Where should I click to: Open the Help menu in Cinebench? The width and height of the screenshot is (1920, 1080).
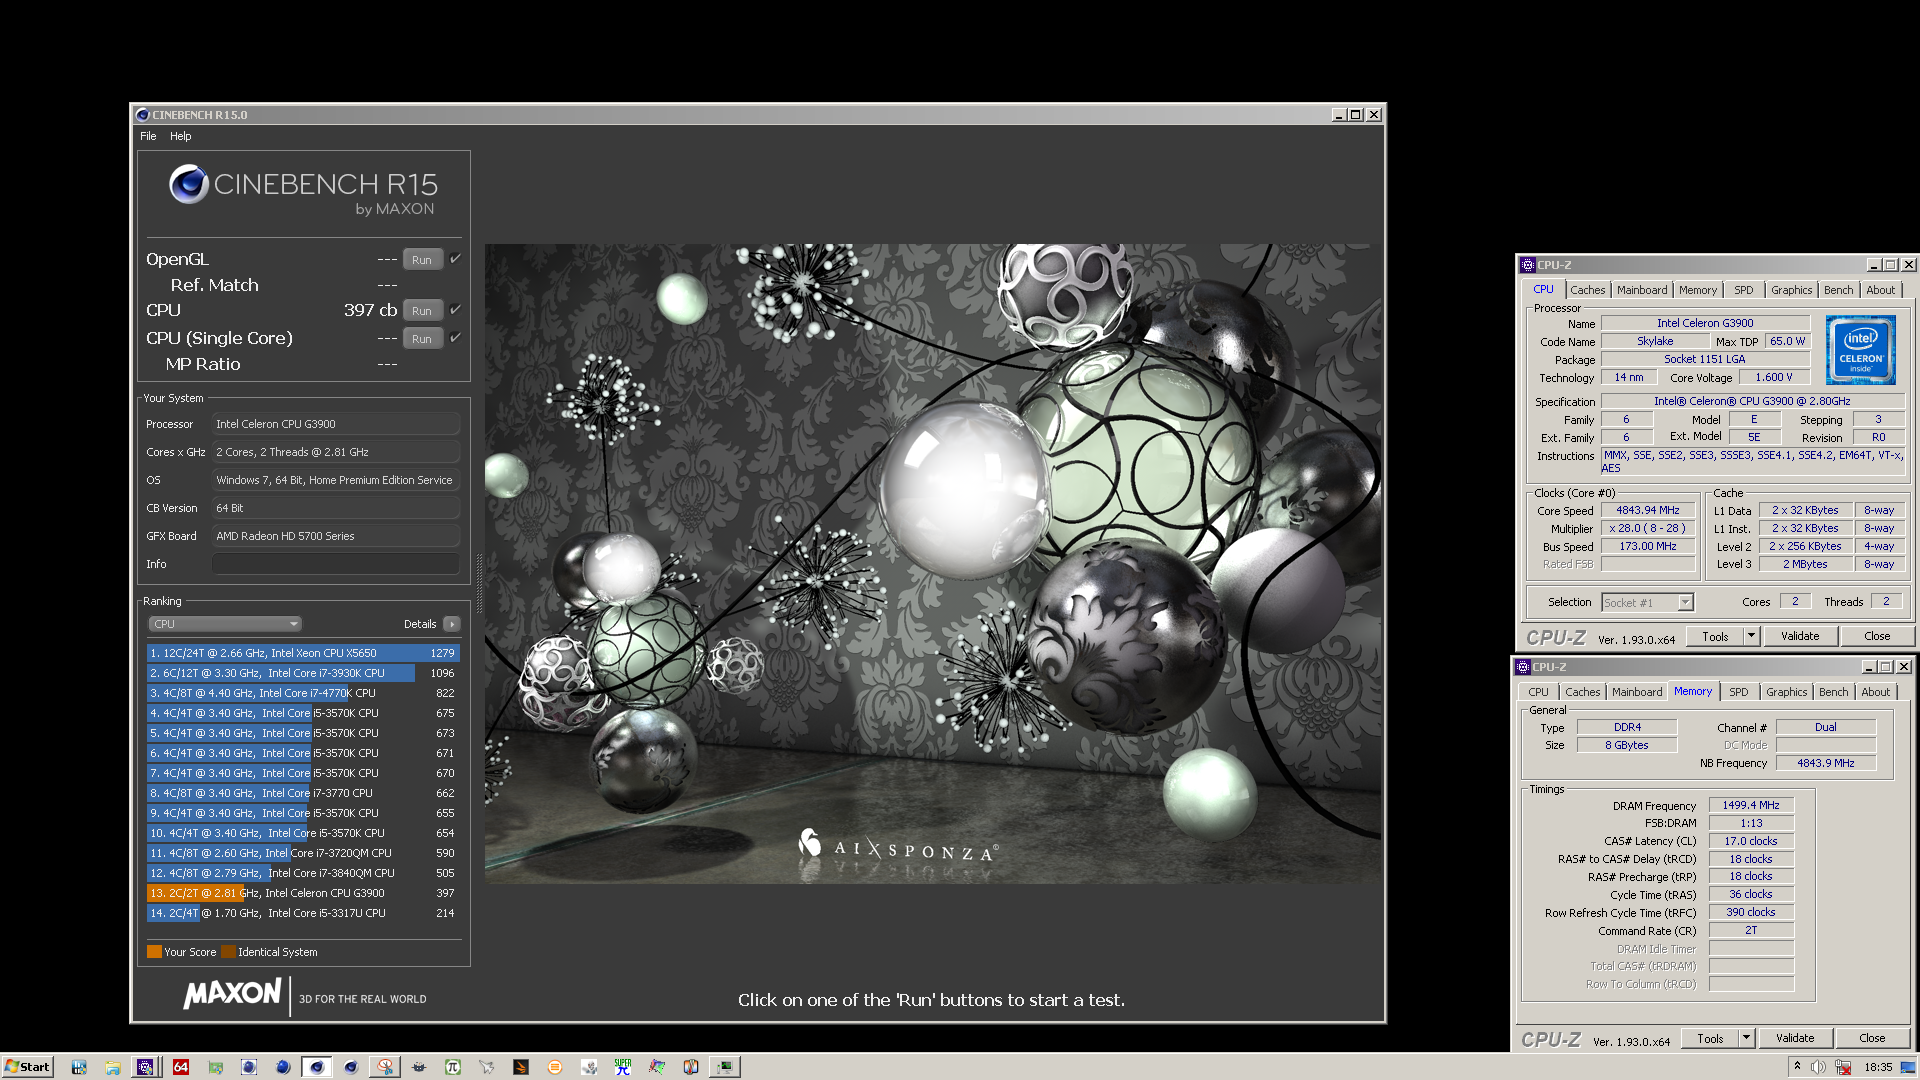[180, 136]
